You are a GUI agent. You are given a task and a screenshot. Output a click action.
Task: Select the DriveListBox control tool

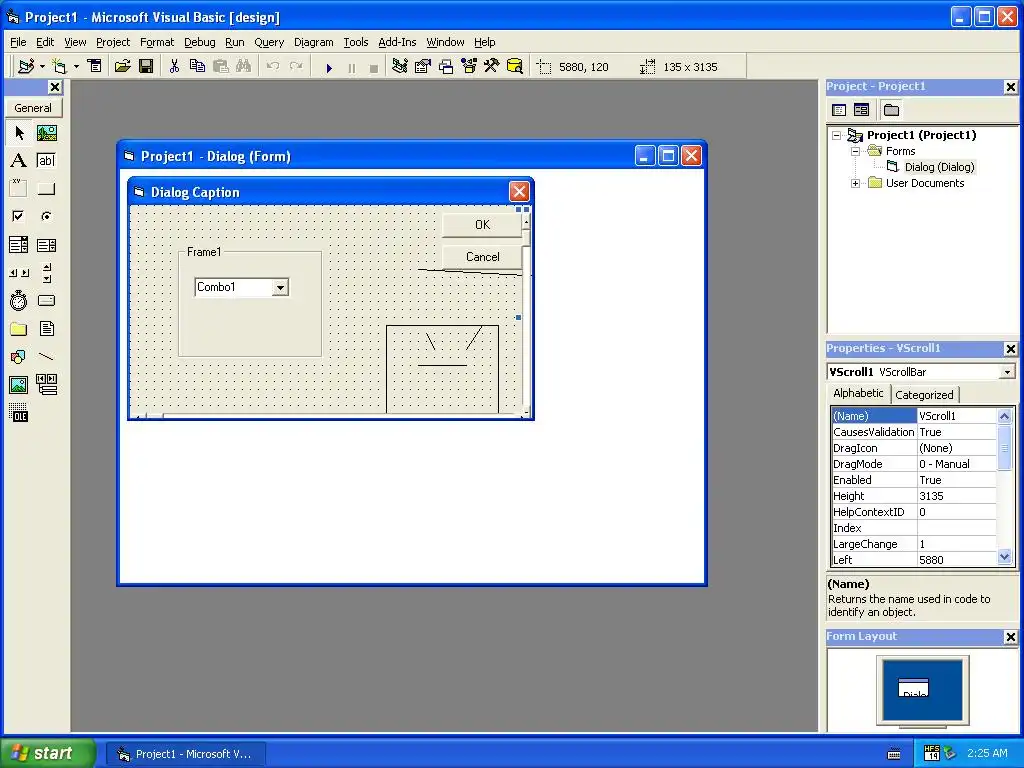pyautogui.click(x=46, y=301)
